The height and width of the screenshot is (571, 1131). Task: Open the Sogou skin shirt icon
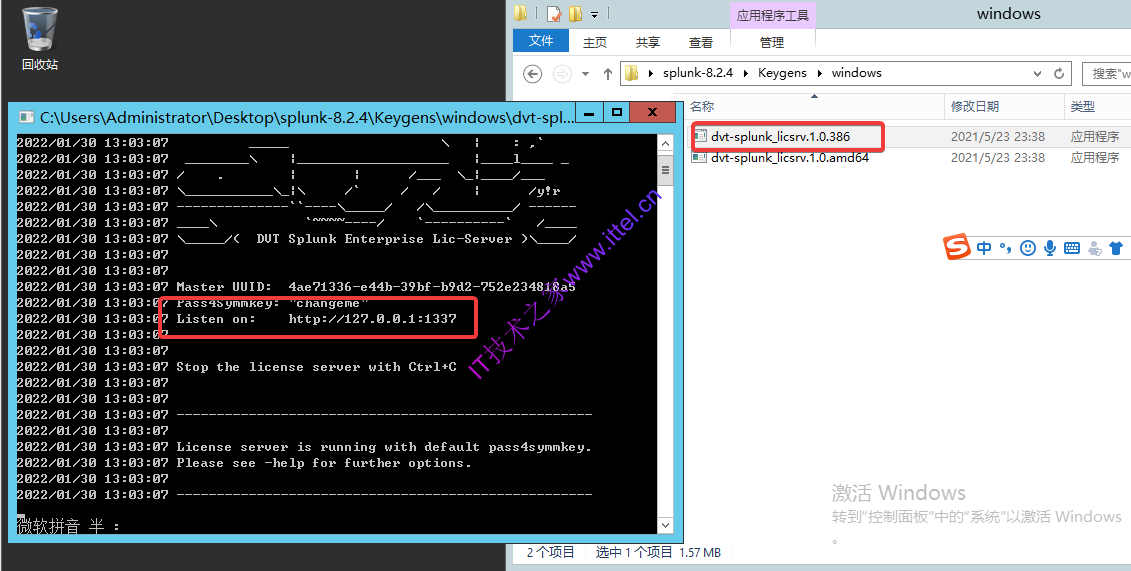(x=1116, y=248)
